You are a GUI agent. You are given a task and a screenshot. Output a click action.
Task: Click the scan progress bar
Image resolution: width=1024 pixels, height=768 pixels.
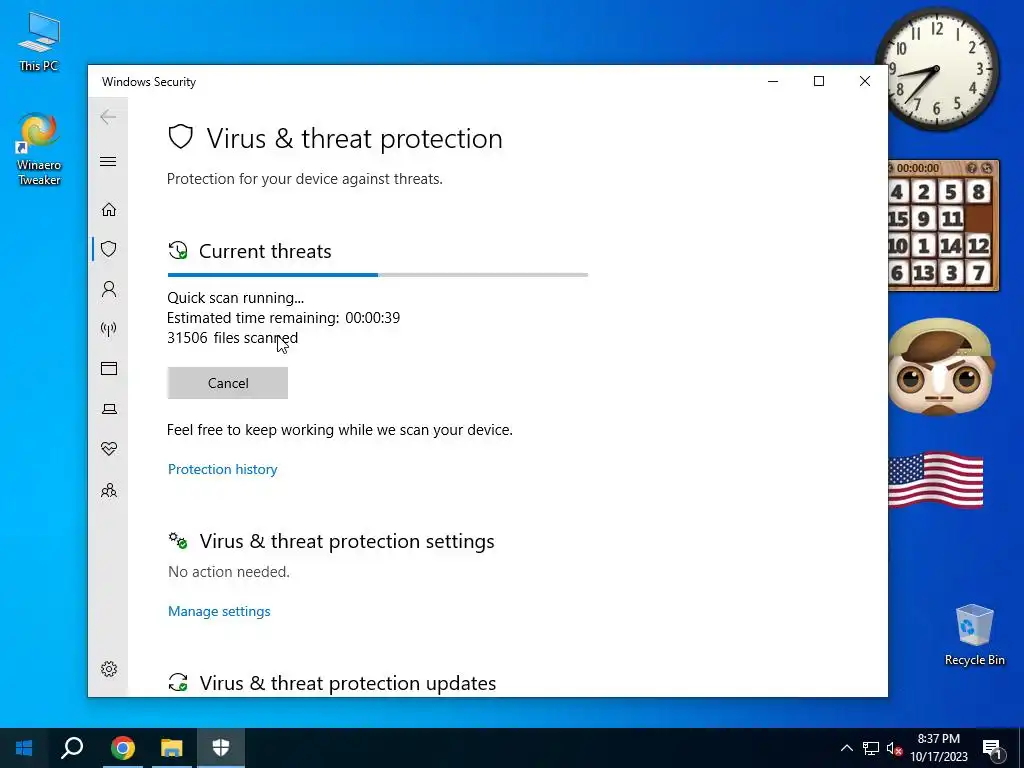click(377, 275)
